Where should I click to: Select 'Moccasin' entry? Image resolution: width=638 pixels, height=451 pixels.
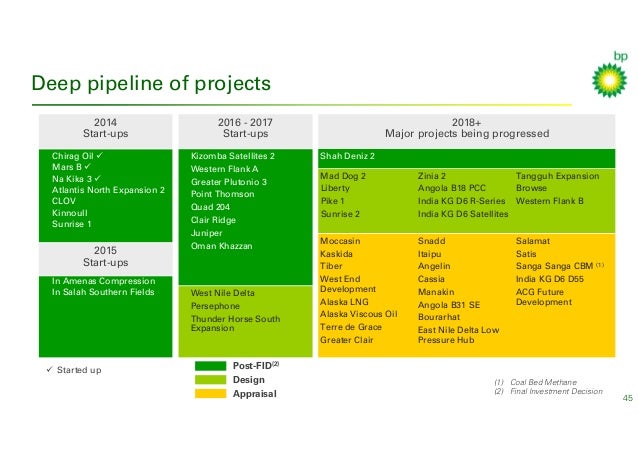pyautogui.click(x=340, y=241)
